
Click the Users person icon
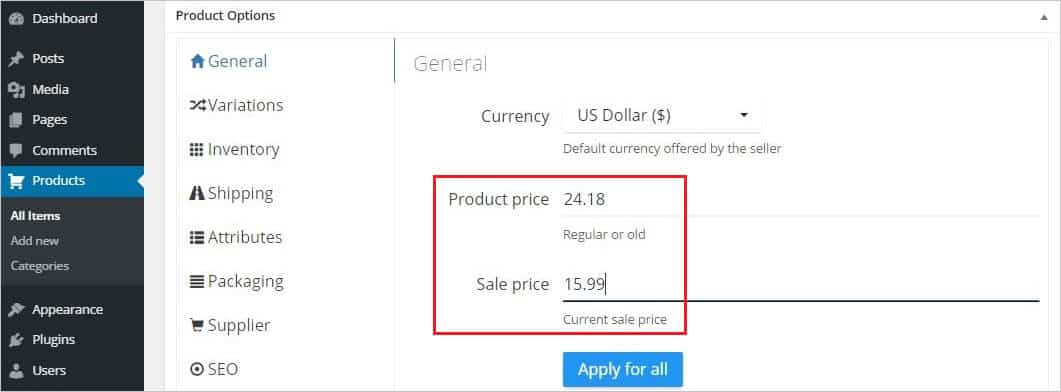point(16,370)
